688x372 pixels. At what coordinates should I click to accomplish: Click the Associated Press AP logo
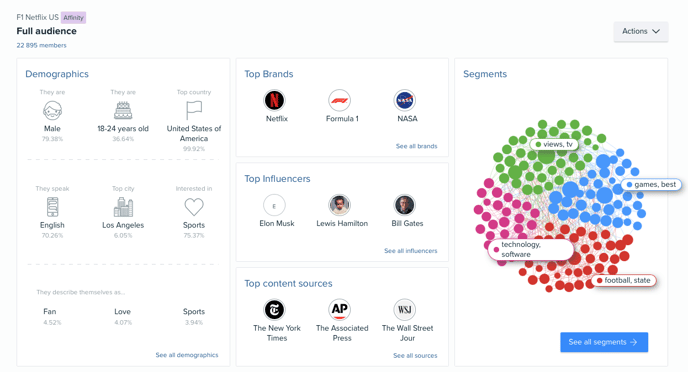[340, 310]
